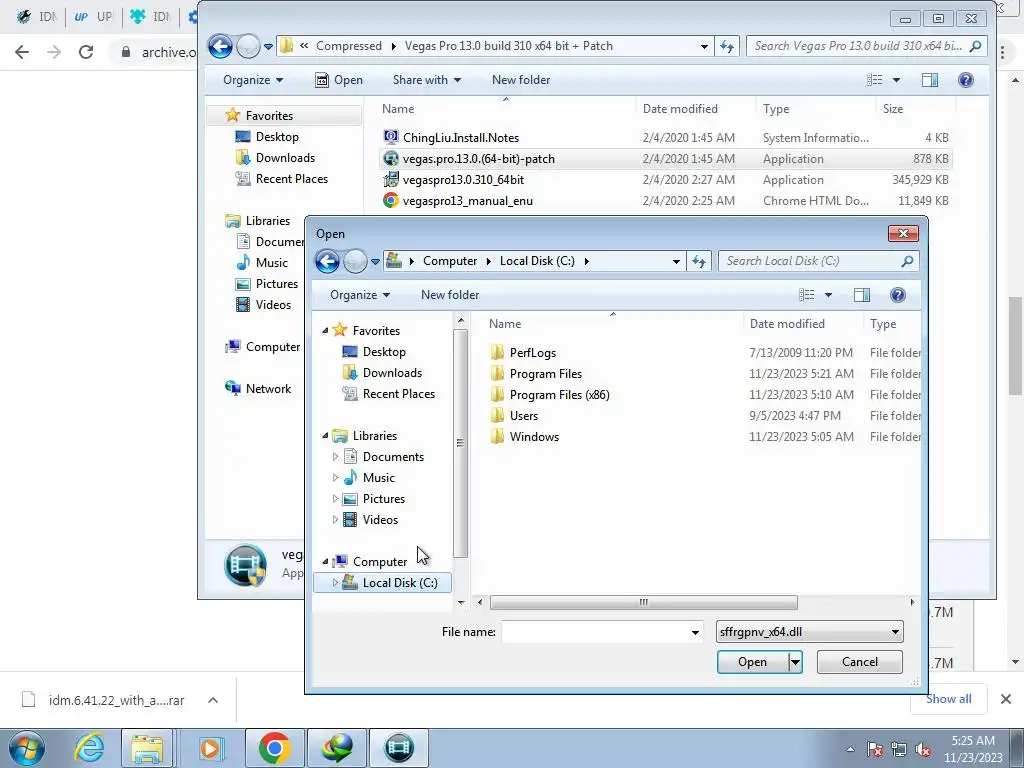The width and height of the screenshot is (1024, 768).
Task: Cancel the Open dialog
Action: [x=859, y=662]
